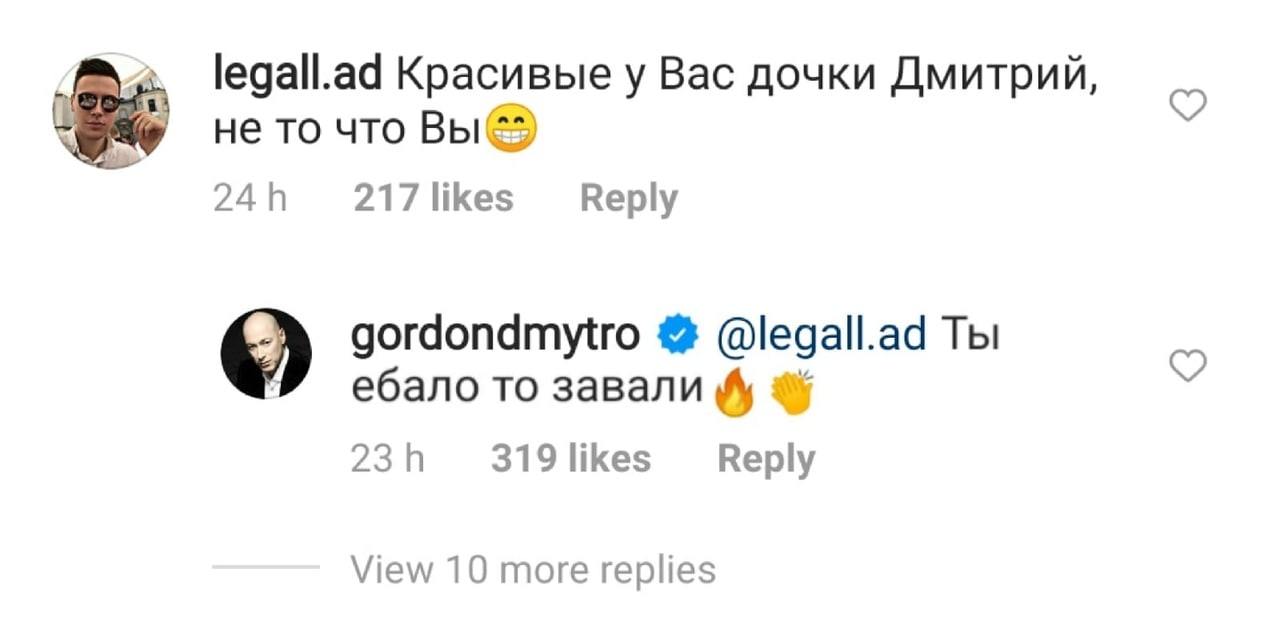
Task: Click the legall.ad username
Action: click(292, 76)
